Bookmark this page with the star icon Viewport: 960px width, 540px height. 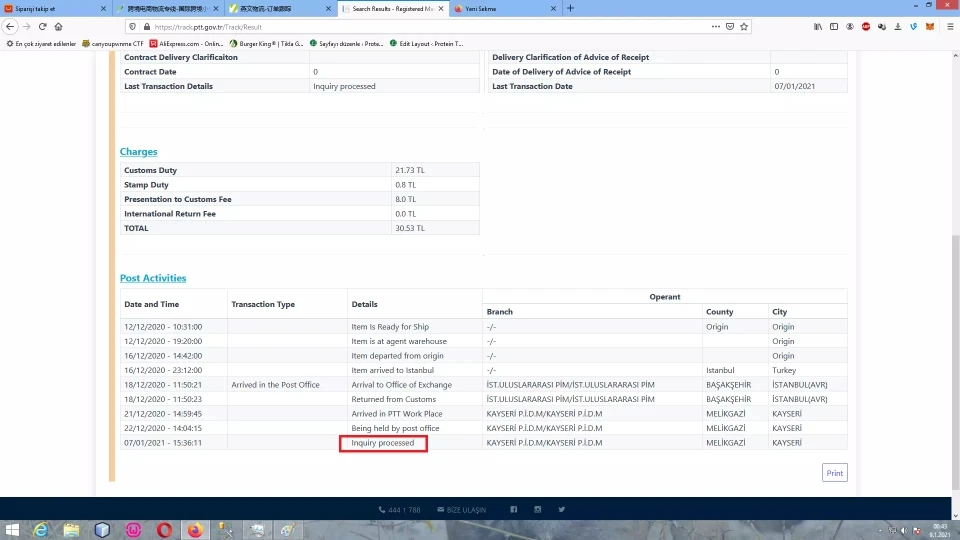[744, 26]
